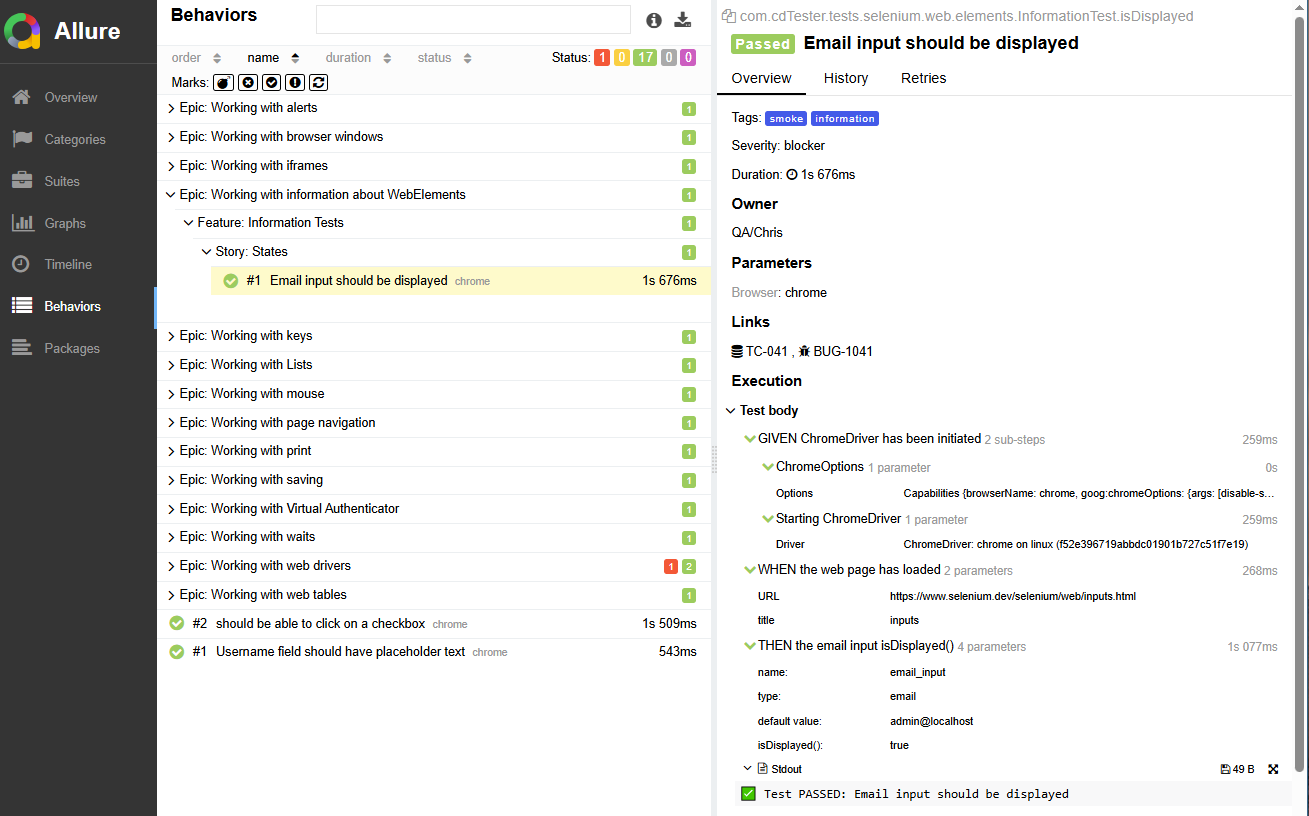
Task: Expand Epic: Working with Virtual Authenticator
Action: tap(434, 509)
